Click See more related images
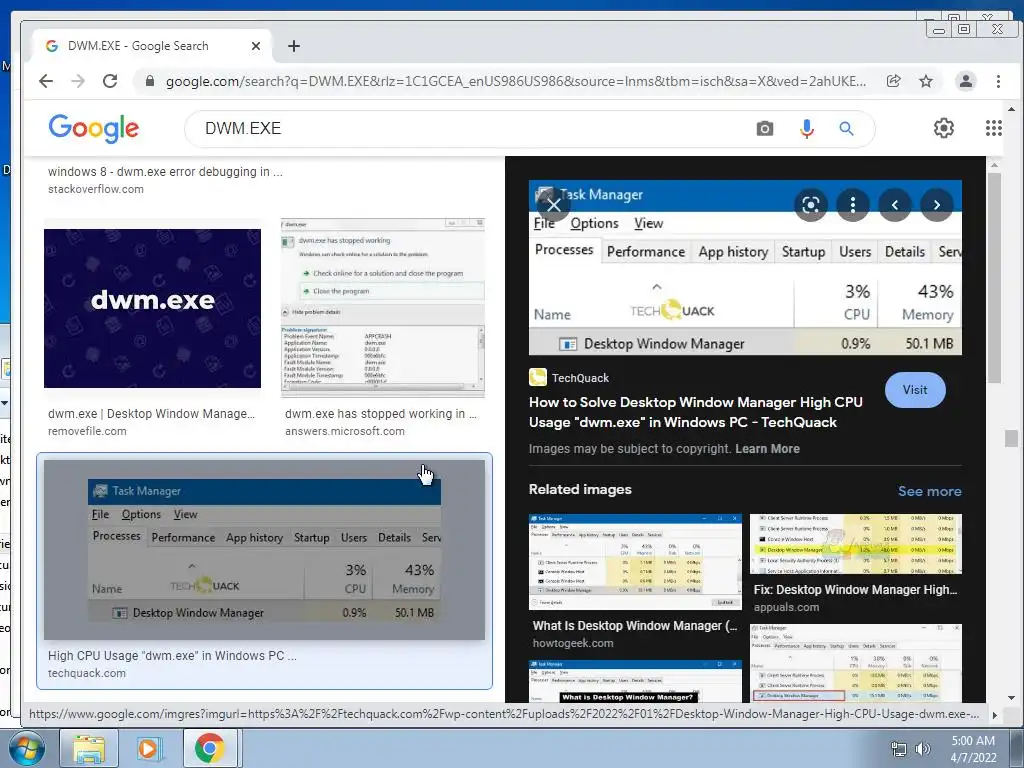The height and width of the screenshot is (768, 1024). tap(929, 491)
